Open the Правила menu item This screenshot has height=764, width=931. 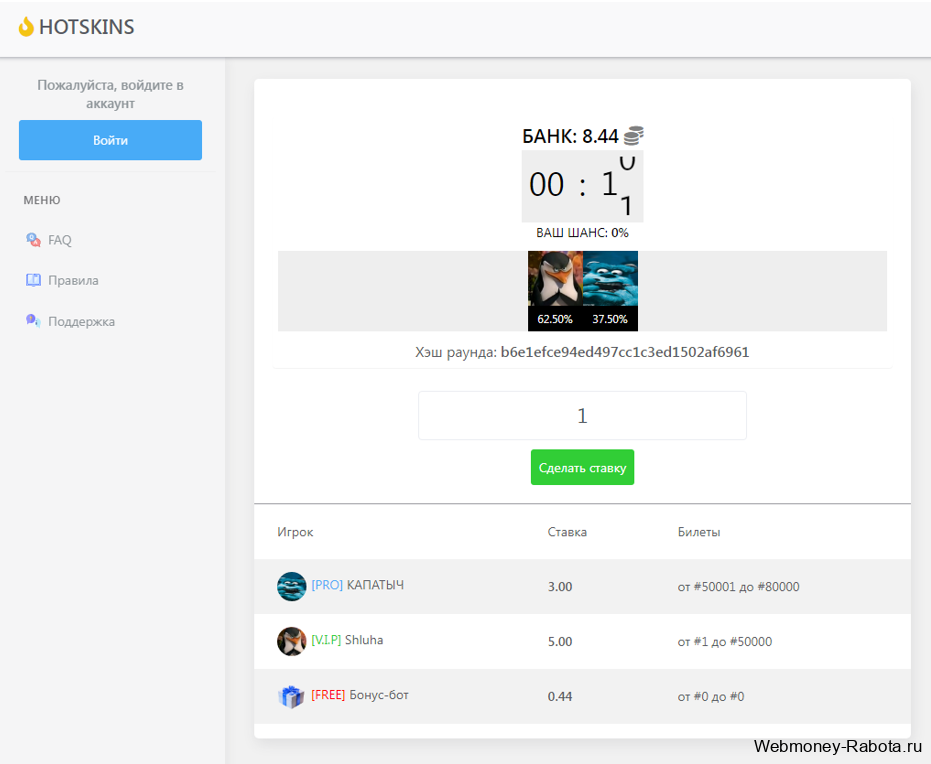pyautogui.click(x=73, y=280)
